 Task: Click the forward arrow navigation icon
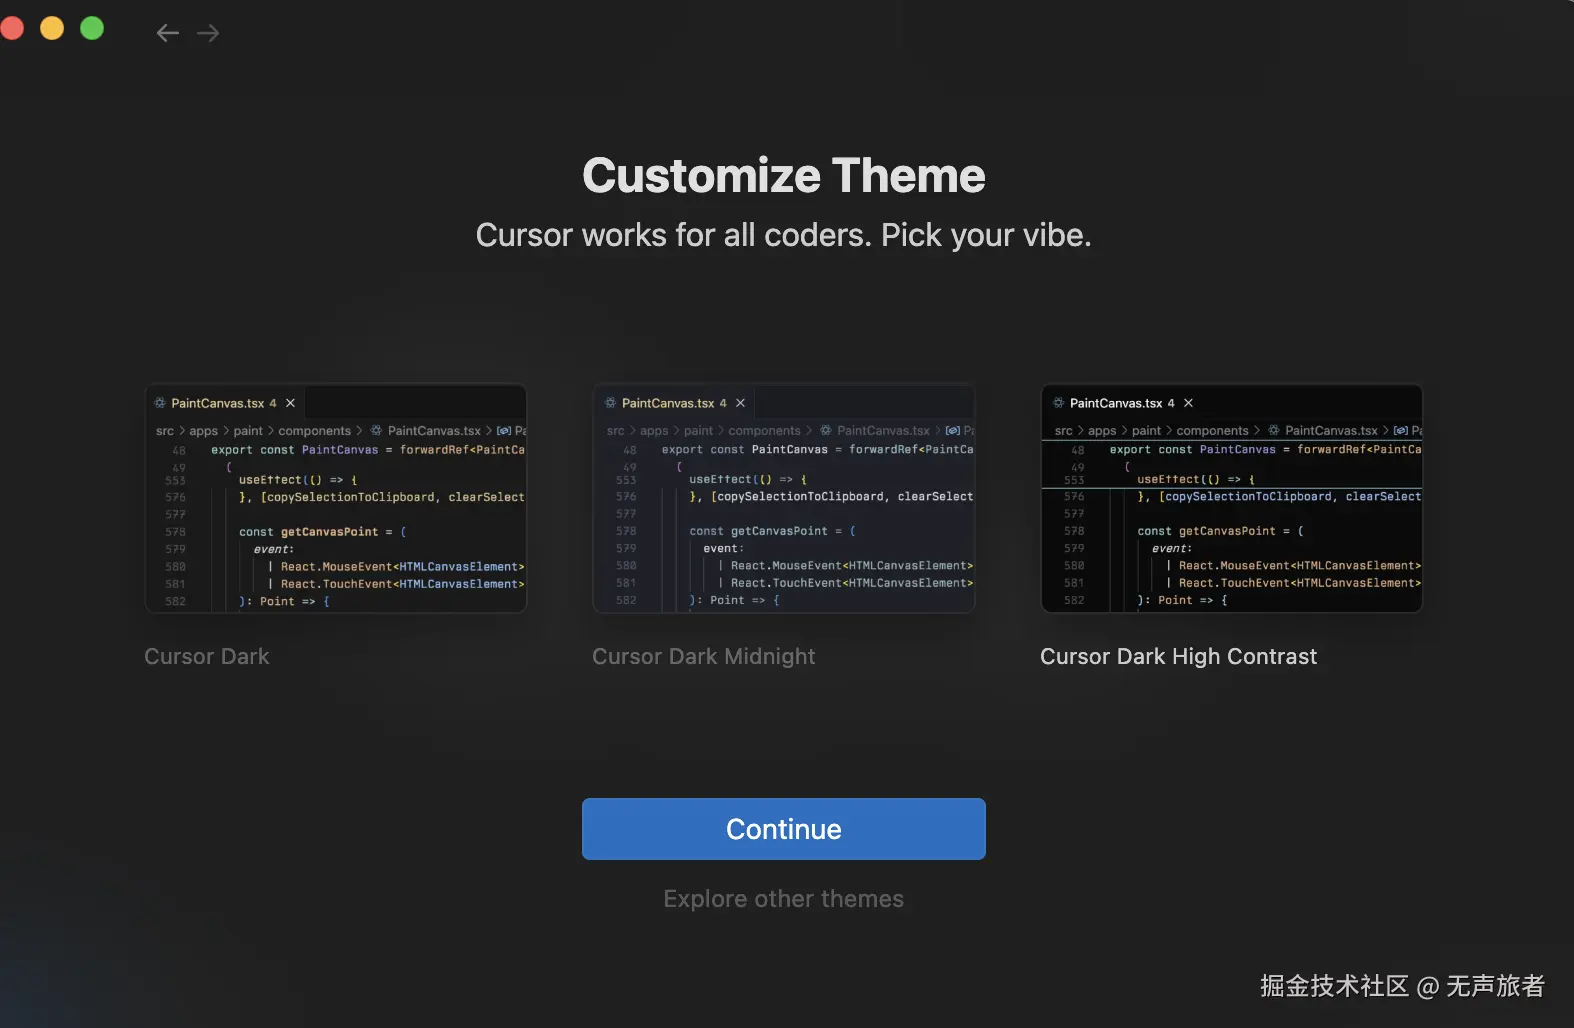tap(208, 33)
